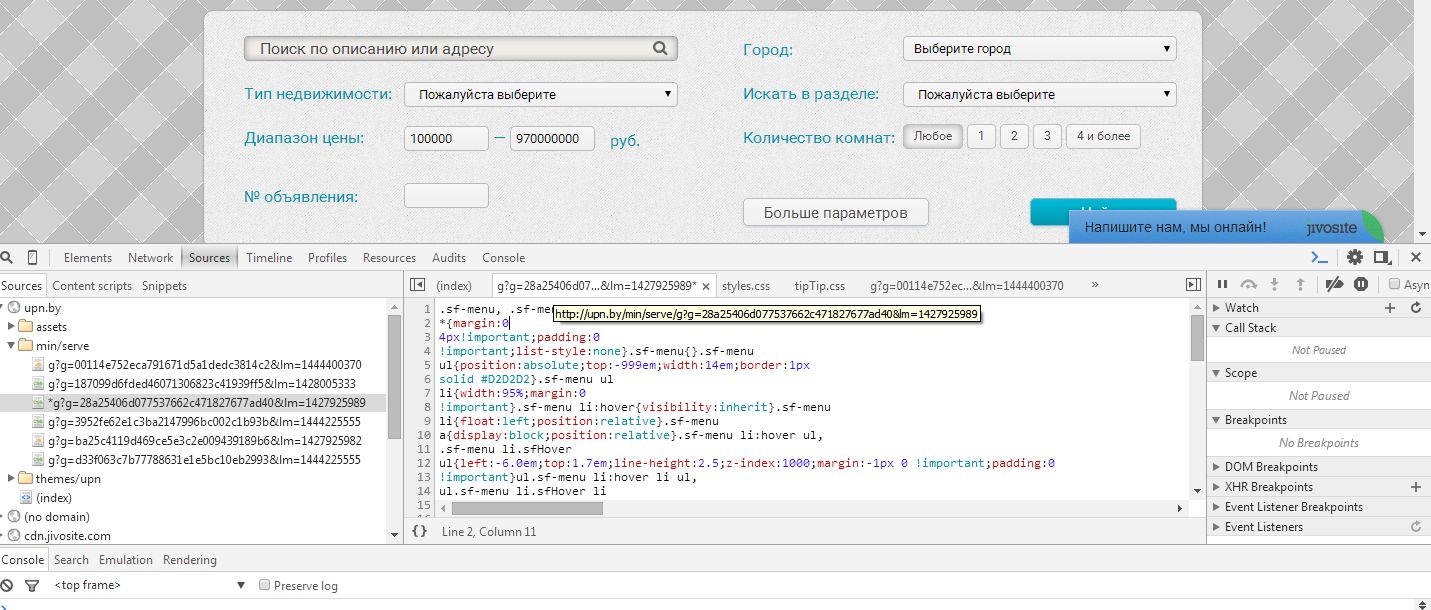Click the pause script execution icon
This screenshot has height=610, width=1431.
(1222, 285)
